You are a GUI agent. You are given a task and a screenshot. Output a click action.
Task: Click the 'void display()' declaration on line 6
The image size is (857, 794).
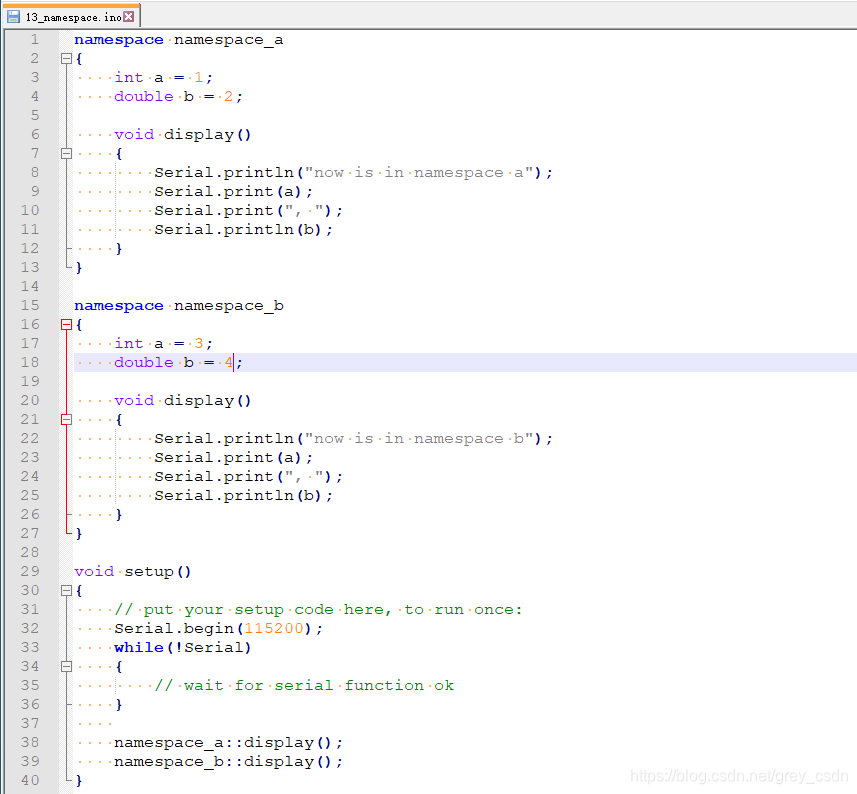tap(183, 134)
